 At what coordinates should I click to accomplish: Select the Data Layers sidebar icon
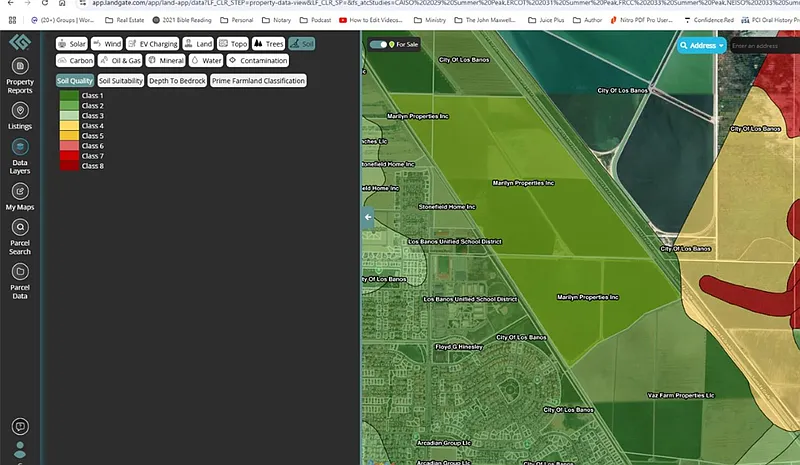[19, 147]
